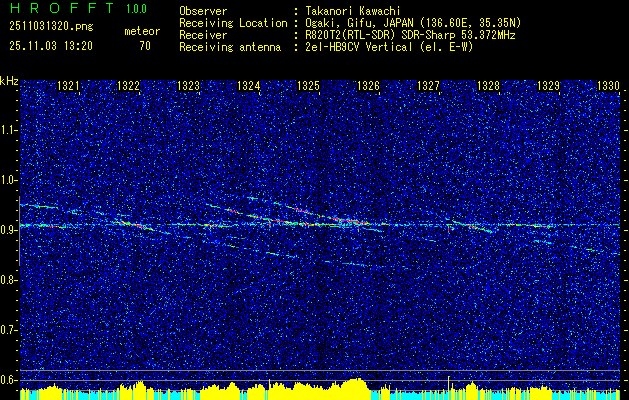Click the observer name Takanori Kawachi

pyautogui.click(x=351, y=11)
